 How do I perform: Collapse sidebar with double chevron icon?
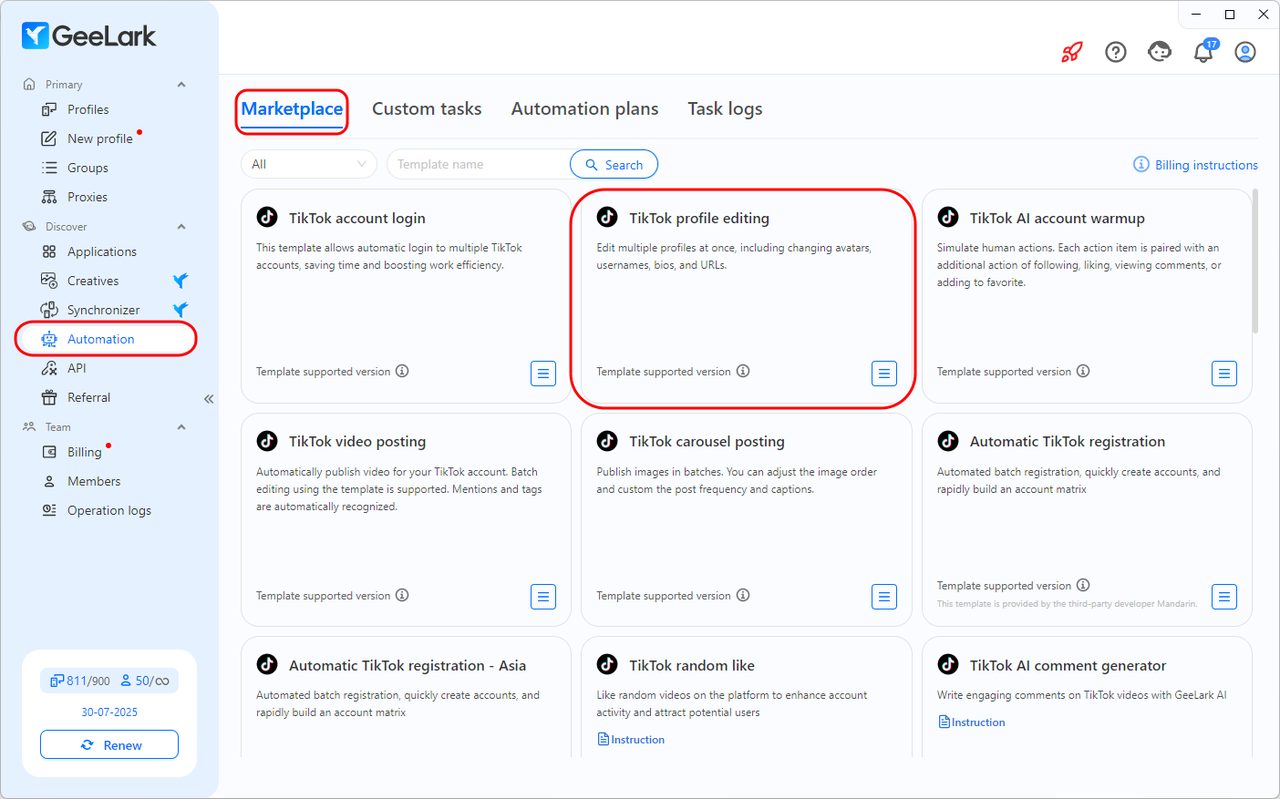(209, 399)
